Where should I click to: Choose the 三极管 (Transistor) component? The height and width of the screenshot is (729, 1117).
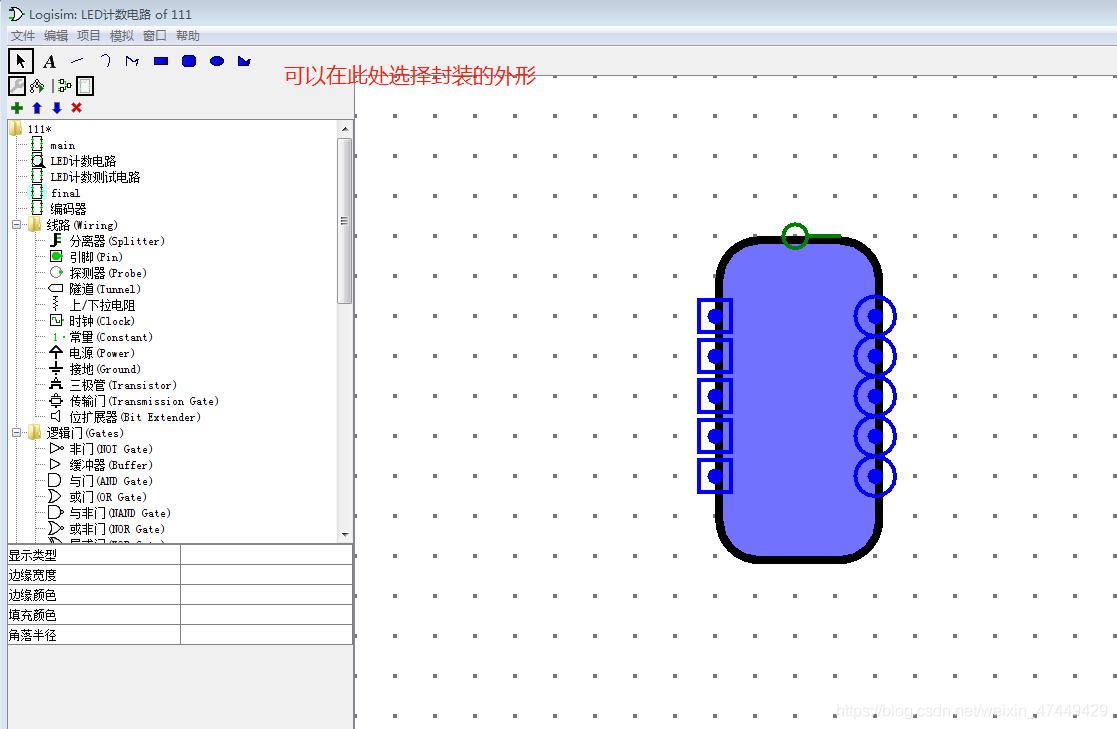point(123,386)
